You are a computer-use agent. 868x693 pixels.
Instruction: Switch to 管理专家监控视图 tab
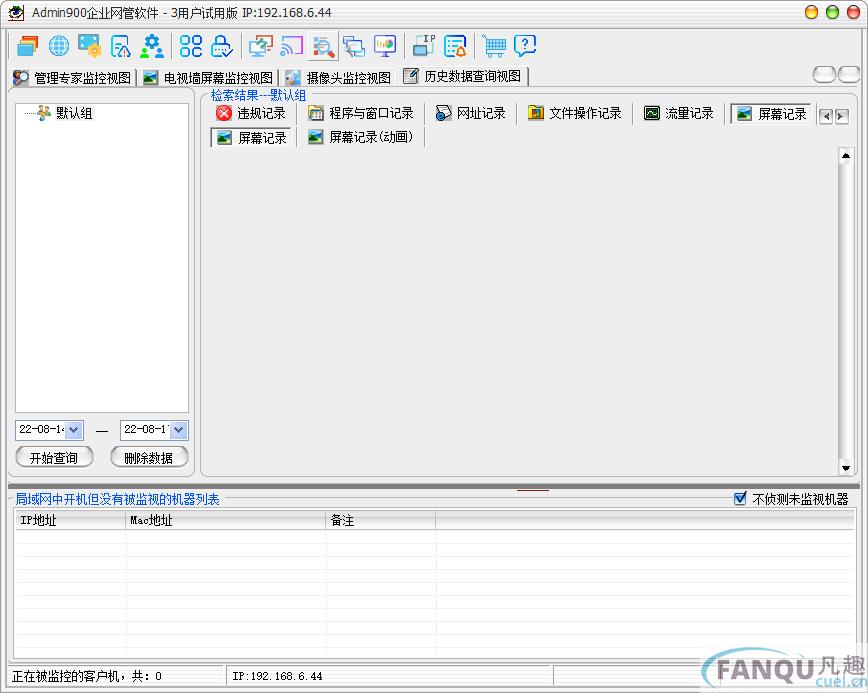[73, 78]
